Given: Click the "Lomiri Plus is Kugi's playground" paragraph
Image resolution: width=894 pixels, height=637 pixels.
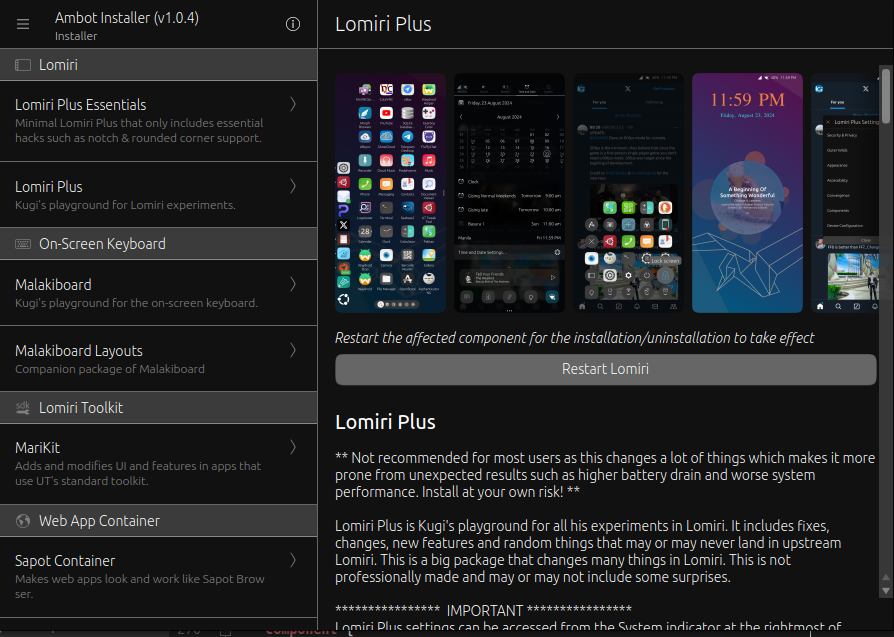Looking at the screenshot, I should pyautogui.click(x=588, y=551).
